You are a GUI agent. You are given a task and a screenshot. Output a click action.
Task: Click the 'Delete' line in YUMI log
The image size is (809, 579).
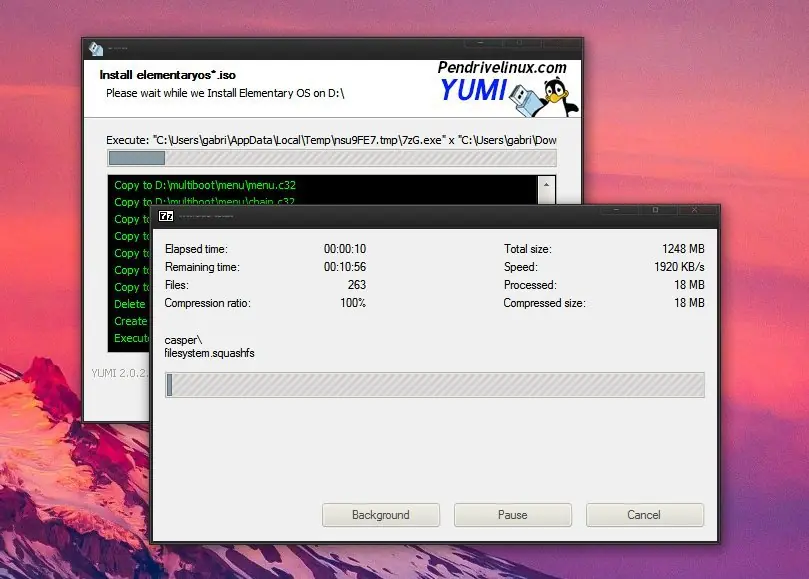coord(130,304)
